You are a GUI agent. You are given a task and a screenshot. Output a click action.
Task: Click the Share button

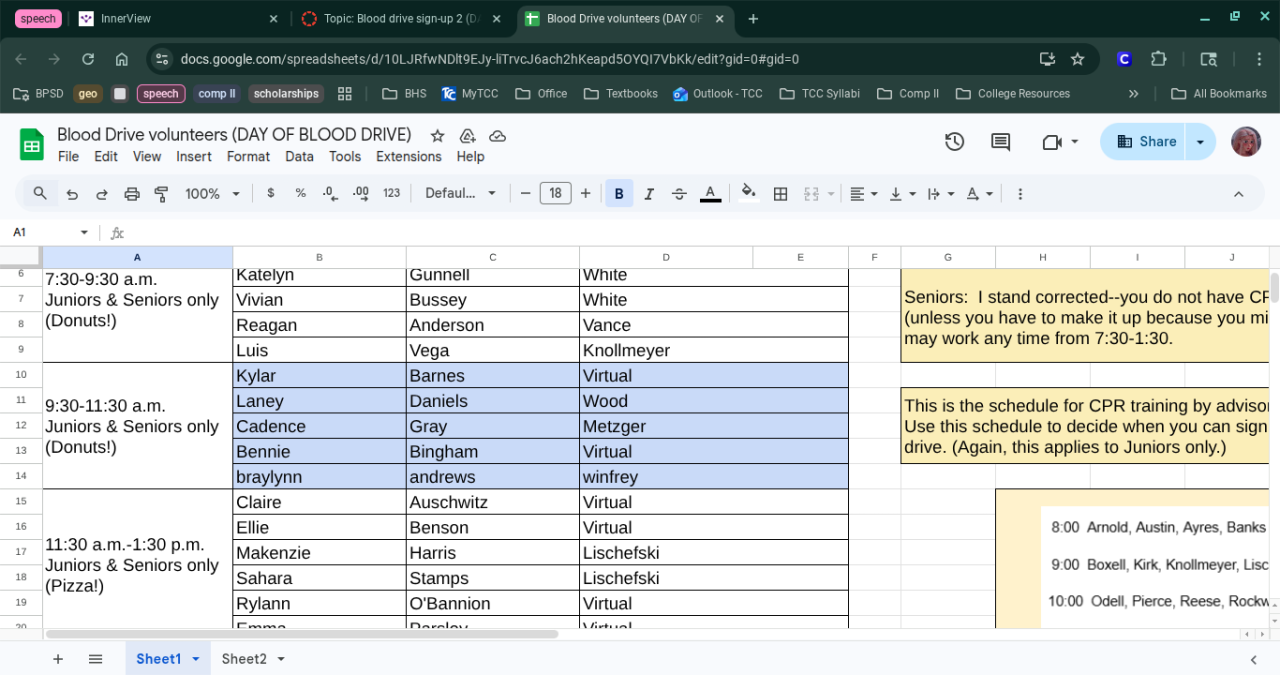[x=1146, y=142]
